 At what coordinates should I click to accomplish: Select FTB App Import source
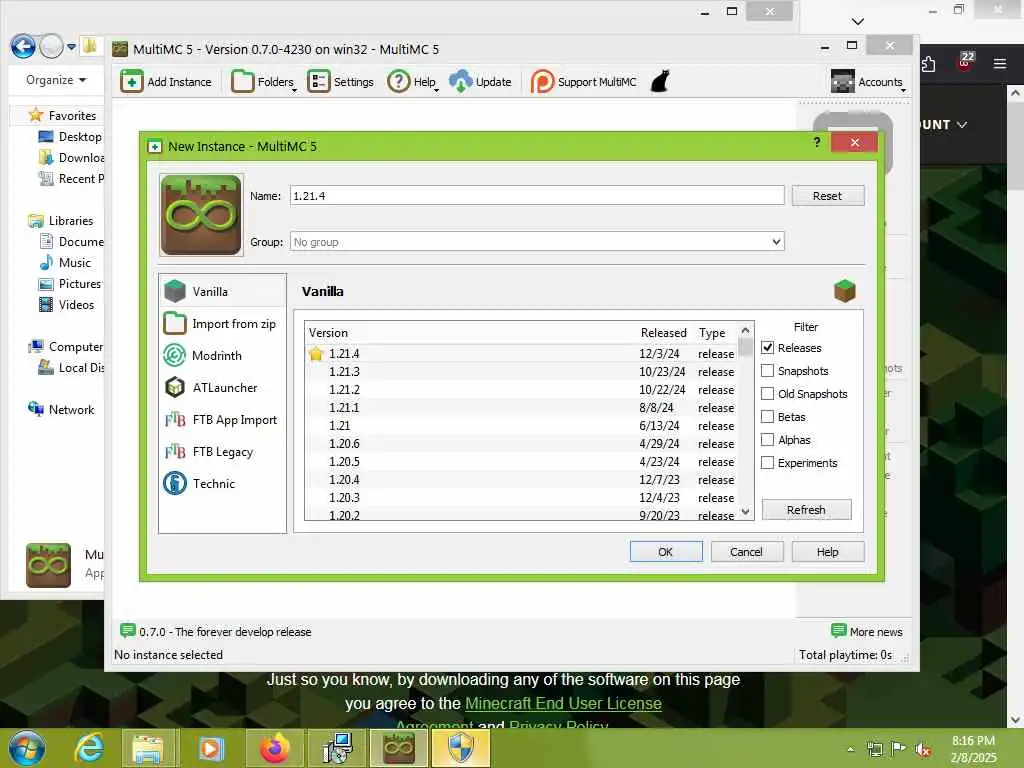pos(222,419)
